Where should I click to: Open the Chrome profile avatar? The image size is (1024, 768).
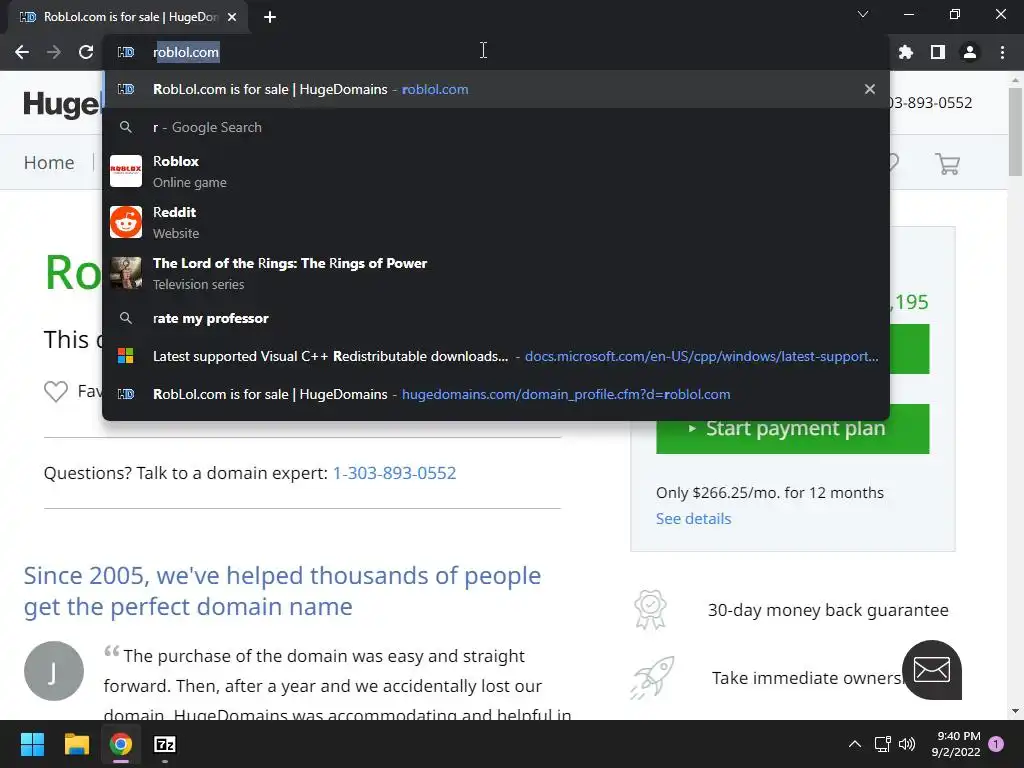(970, 52)
